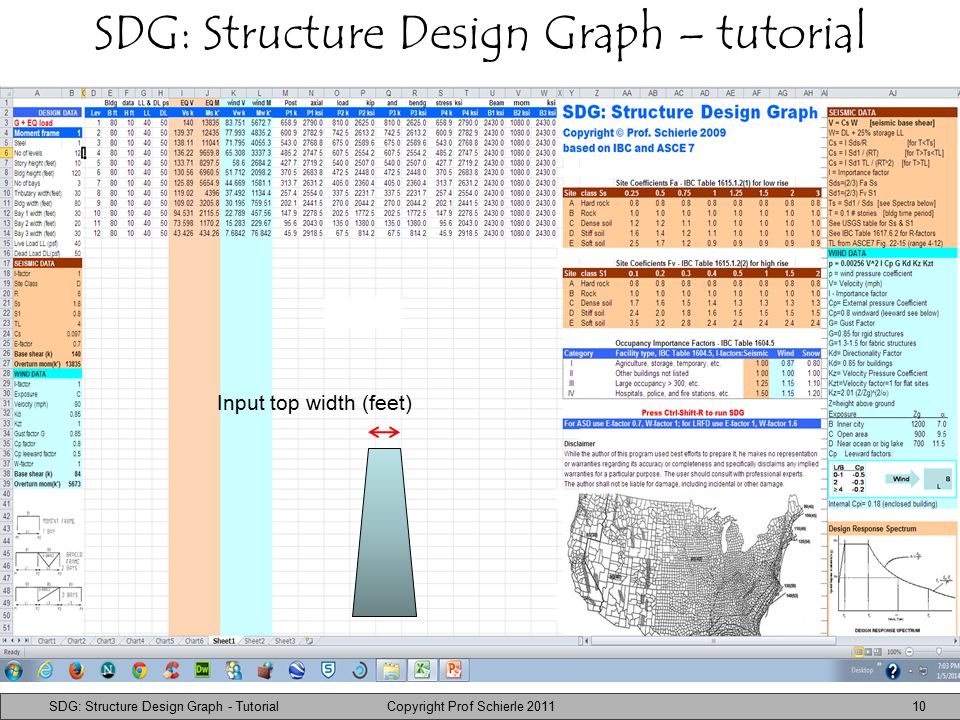The width and height of the screenshot is (960, 720).
Task: Open Windows Live Messenger taskbar icon
Action: pos(233,670)
